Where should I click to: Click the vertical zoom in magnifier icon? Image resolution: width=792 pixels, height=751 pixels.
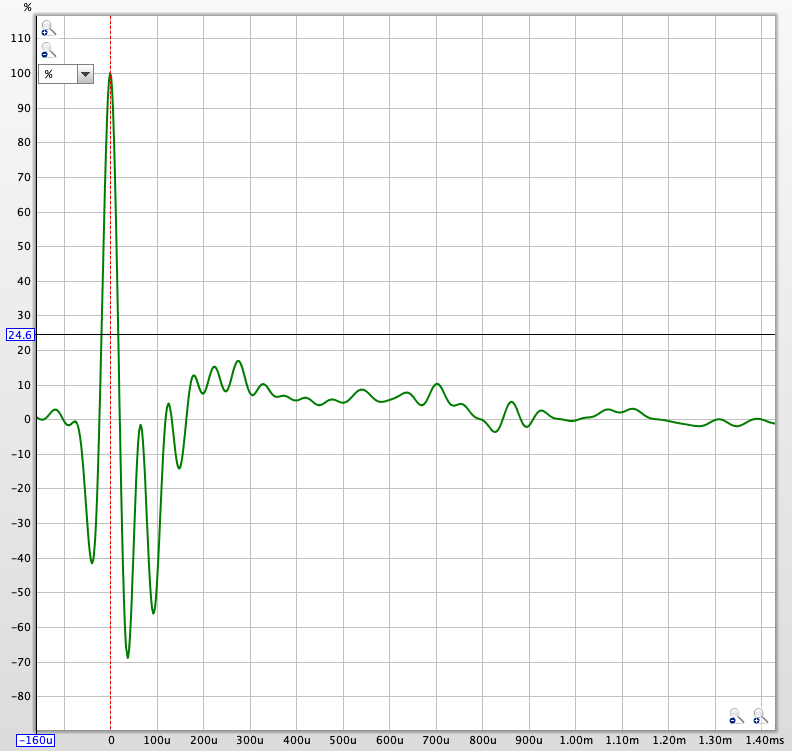coord(47,28)
